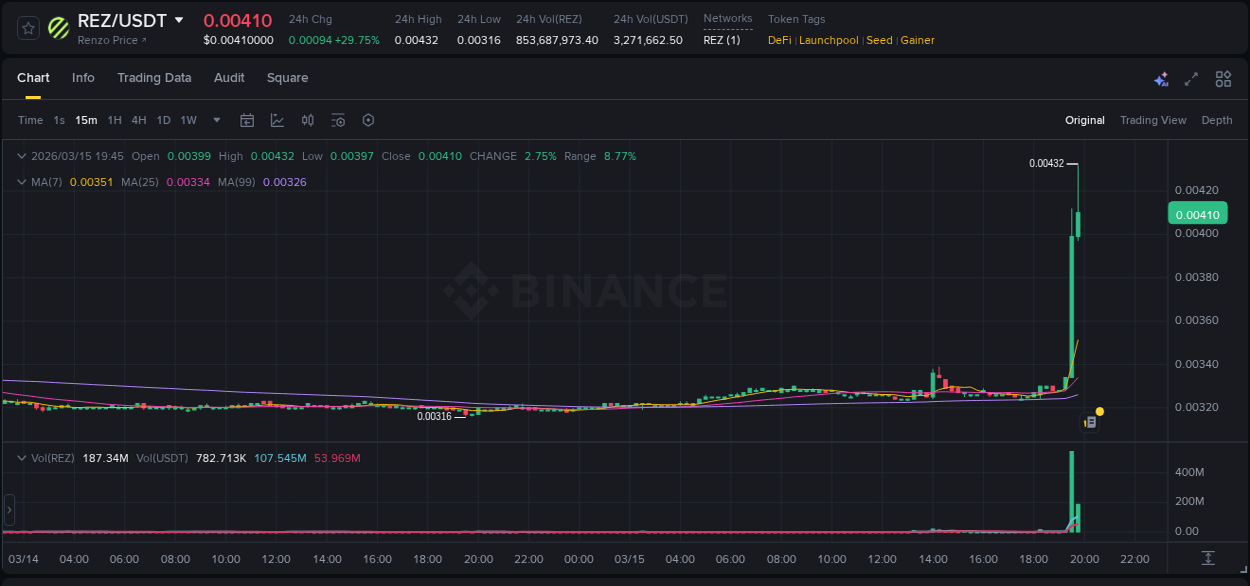Click the Binance logo next to REZ/USDT
1250x586 pixels.
pyautogui.click(x=57, y=28)
